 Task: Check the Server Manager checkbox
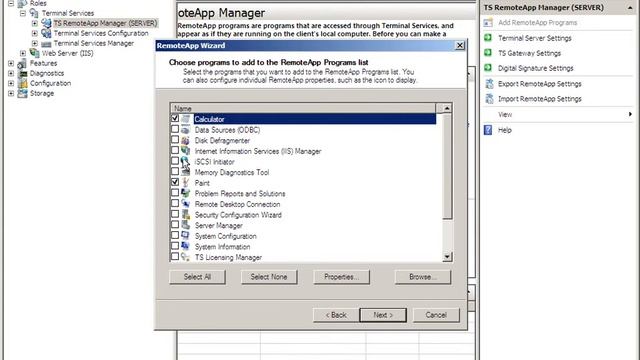point(175,224)
